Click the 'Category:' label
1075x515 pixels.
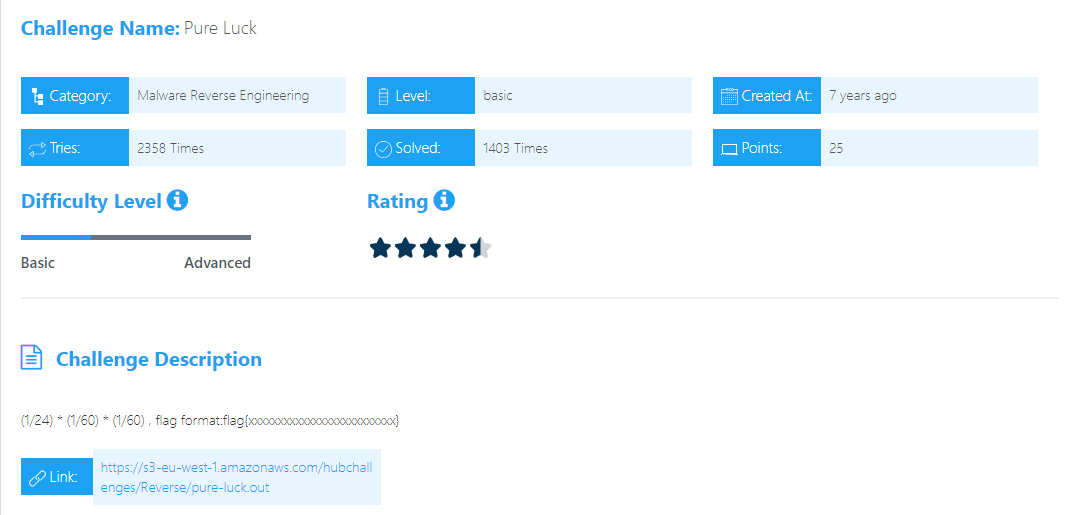coord(80,96)
